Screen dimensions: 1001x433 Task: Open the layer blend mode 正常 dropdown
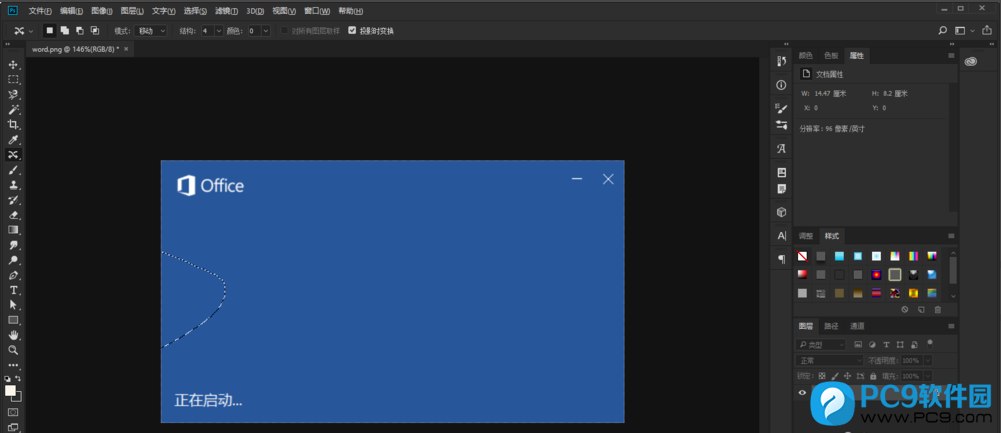pyautogui.click(x=830, y=360)
